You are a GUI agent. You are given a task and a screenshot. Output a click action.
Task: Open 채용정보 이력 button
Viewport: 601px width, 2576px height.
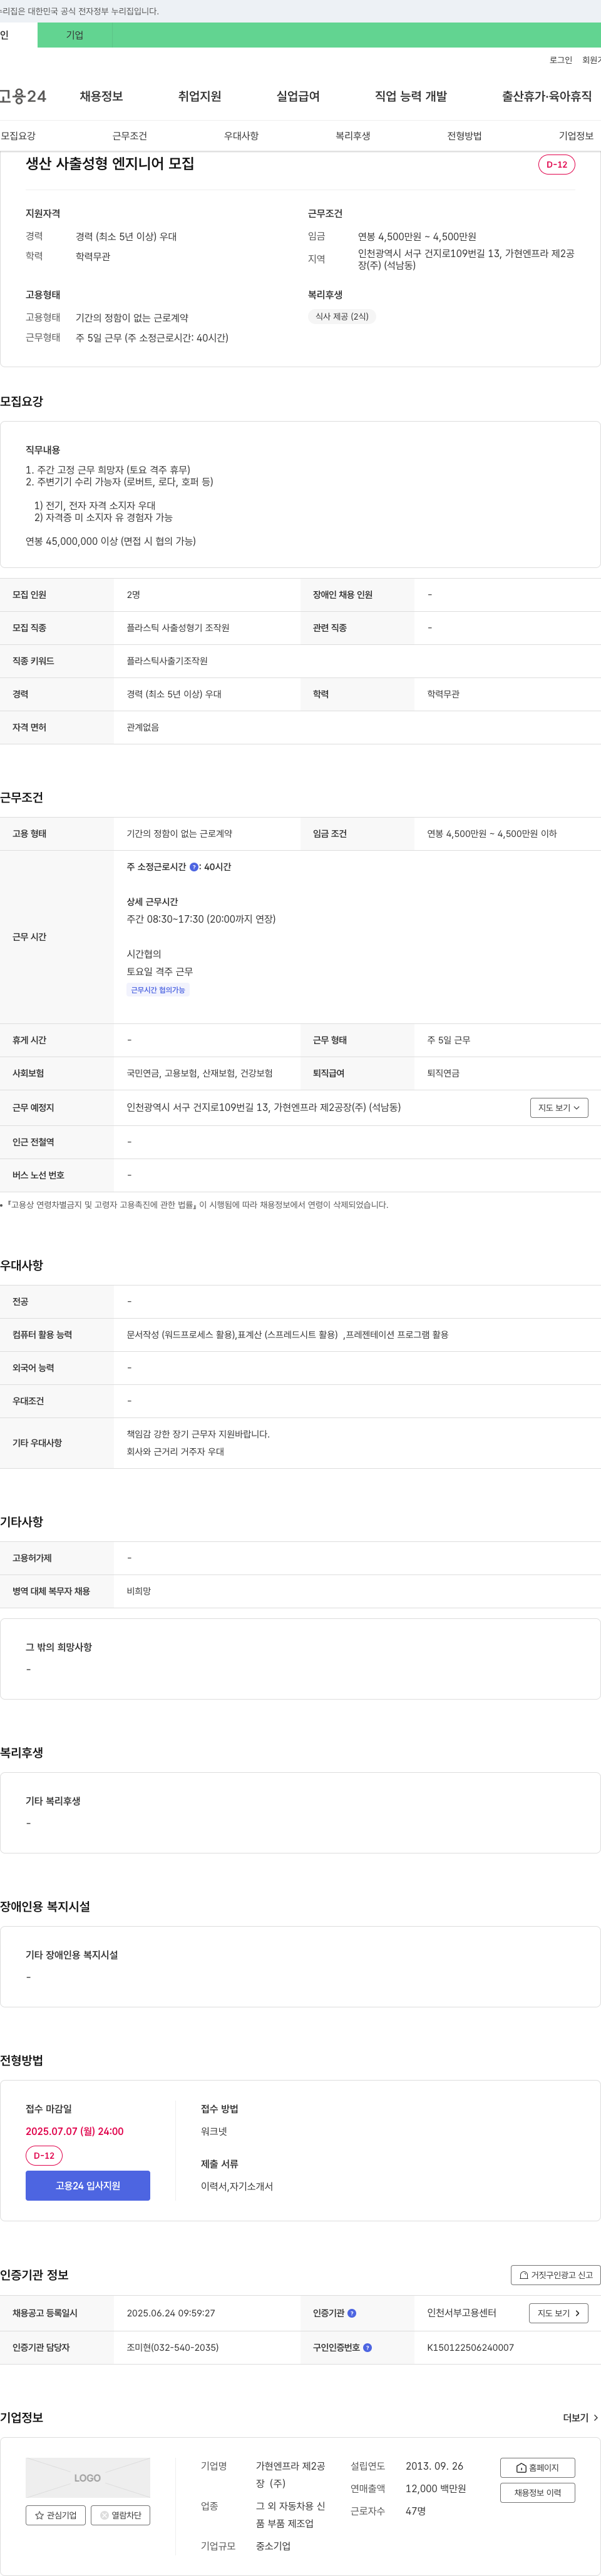[537, 2492]
